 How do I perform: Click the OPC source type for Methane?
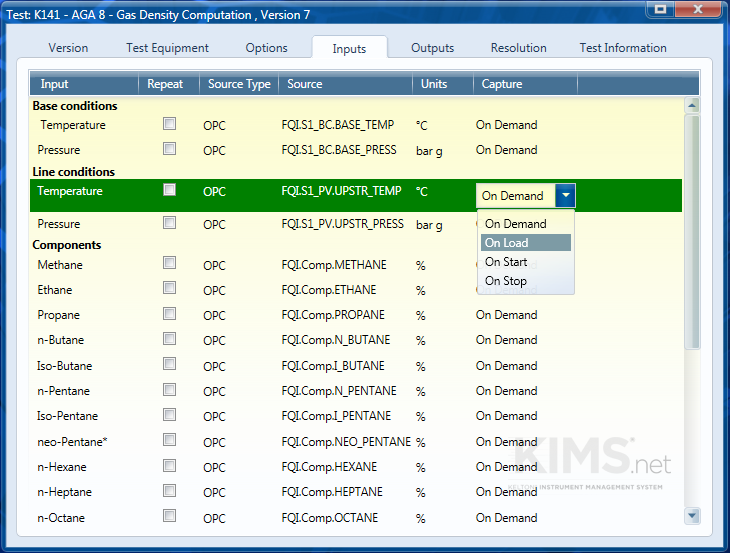click(214, 266)
